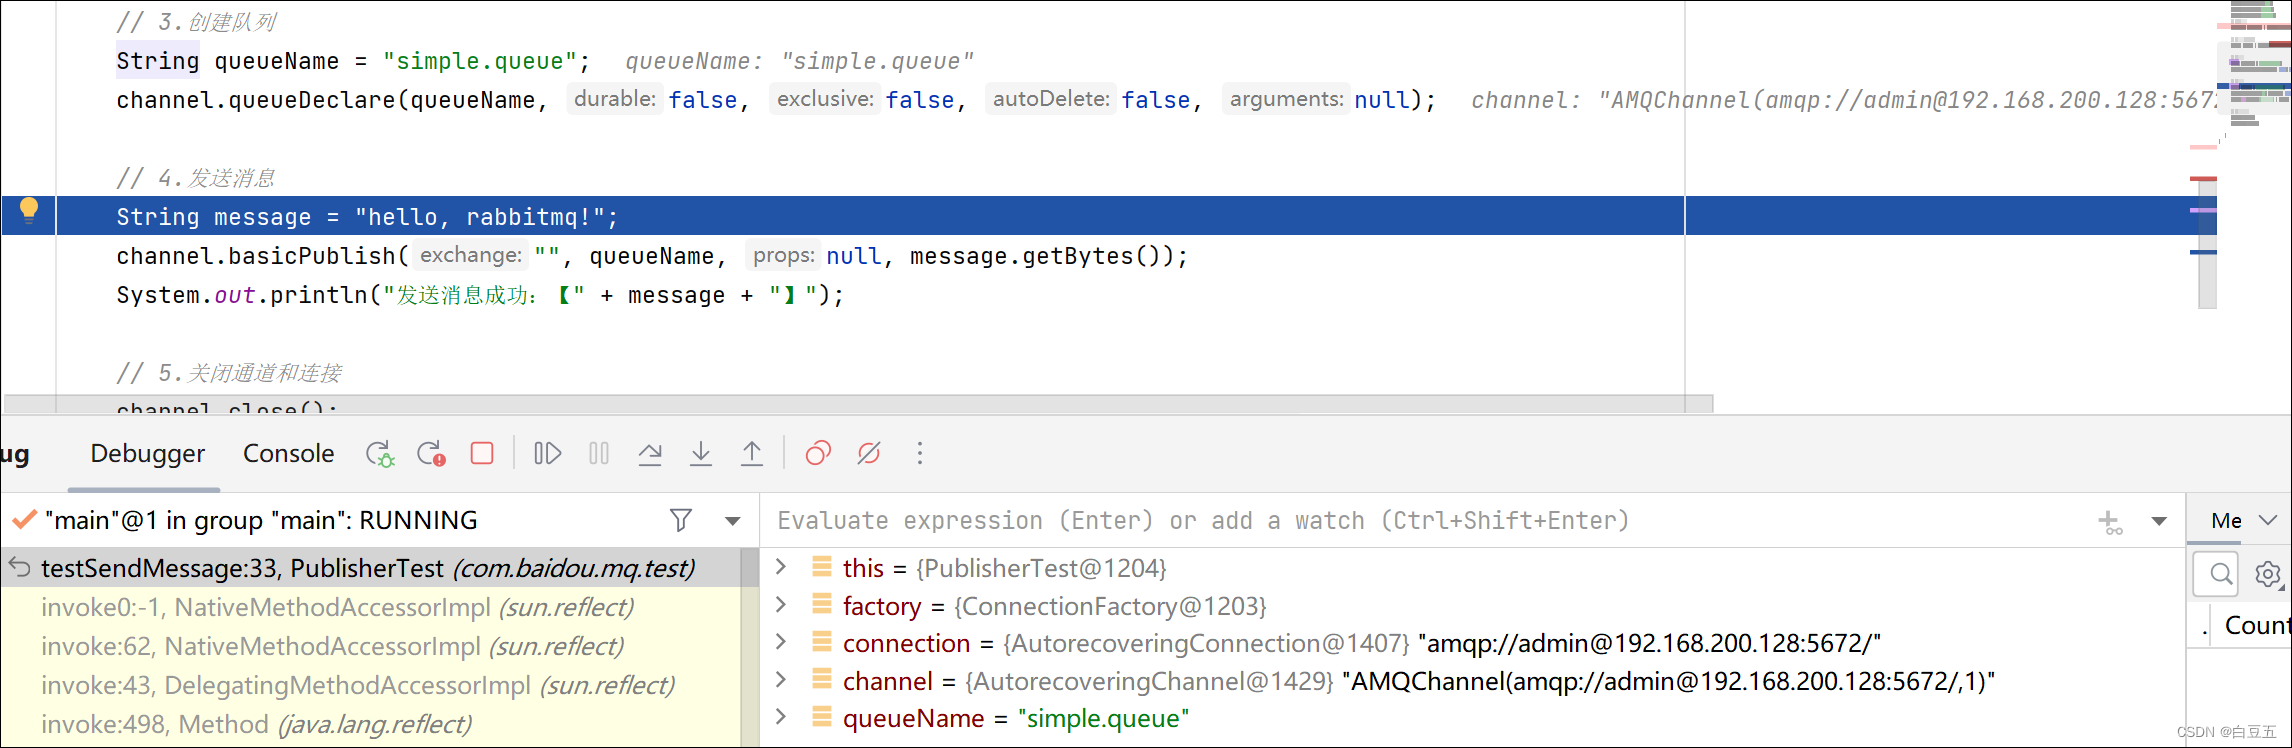Expand the 'queueName' variable node
Image resolution: width=2292 pixels, height=748 pixels.
(x=781, y=717)
